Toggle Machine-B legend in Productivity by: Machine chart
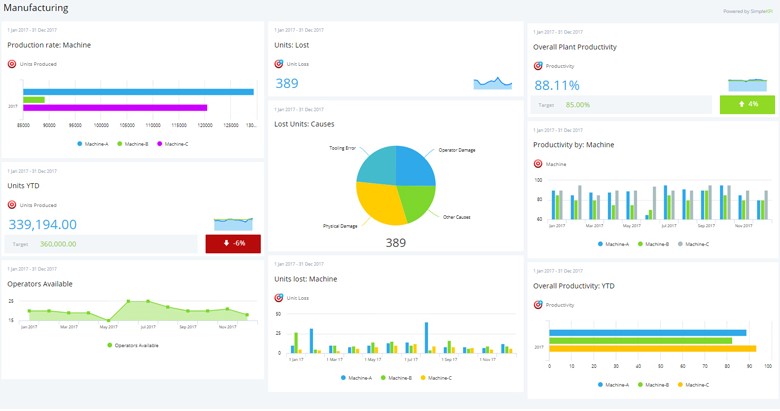The height and width of the screenshot is (411, 780). click(654, 244)
